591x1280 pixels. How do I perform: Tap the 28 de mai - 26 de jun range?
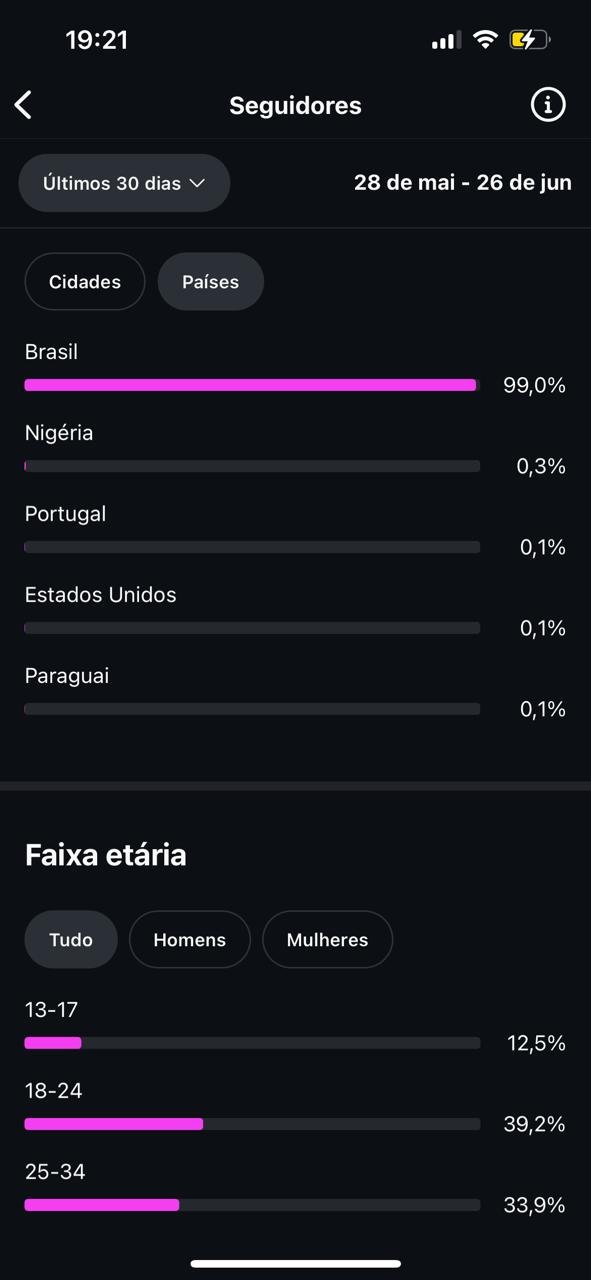(x=463, y=183)
